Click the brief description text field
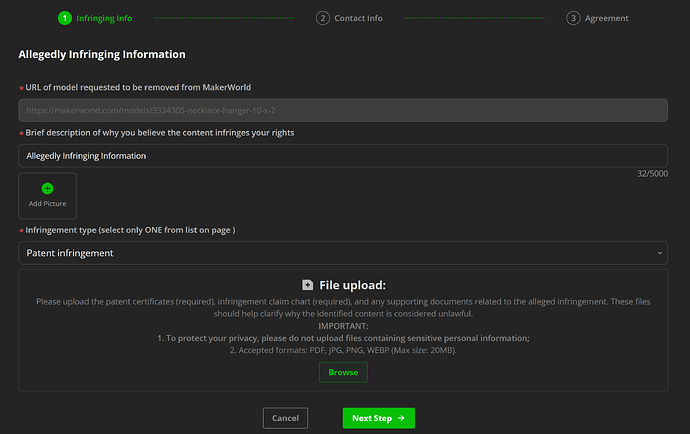Image resolution: width=690 pixels, height=434 pixels. click(x=343, y=156)
